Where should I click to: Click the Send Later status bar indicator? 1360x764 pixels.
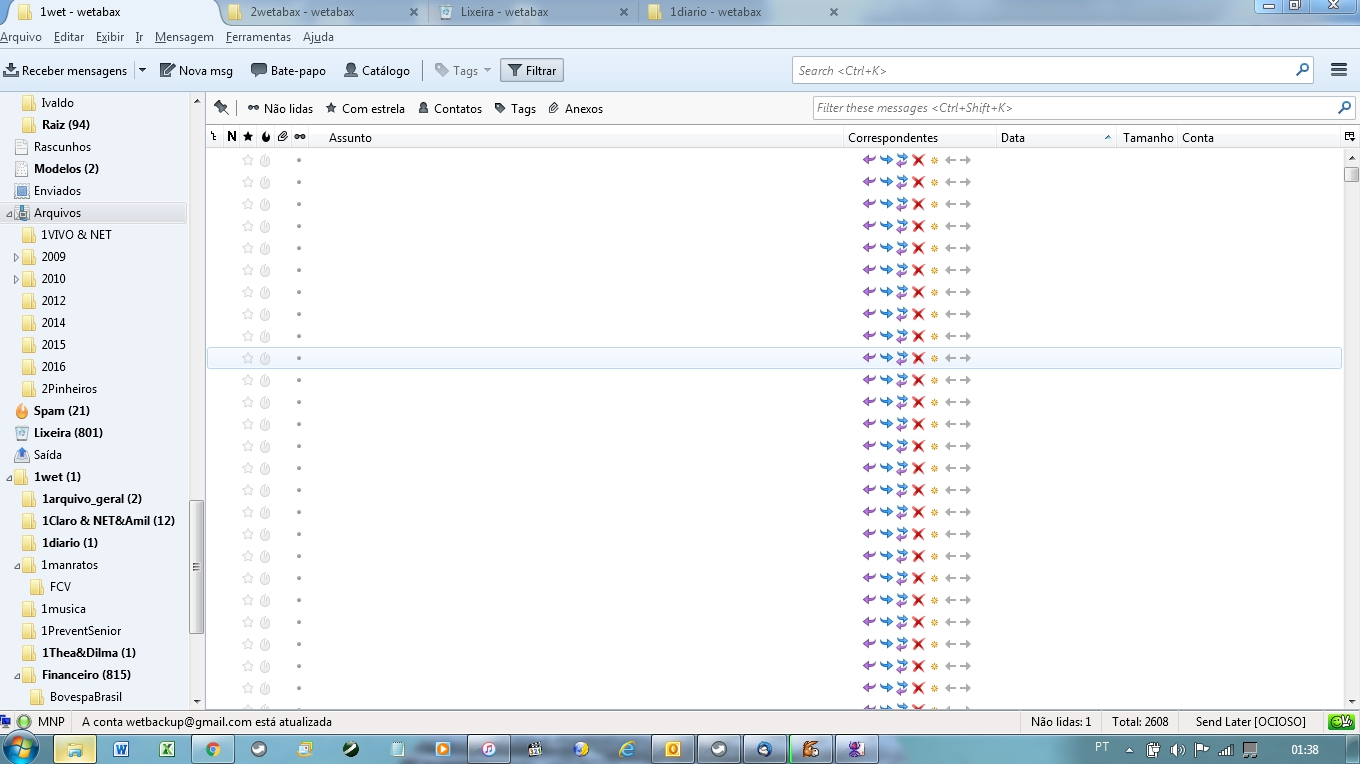1250,722
